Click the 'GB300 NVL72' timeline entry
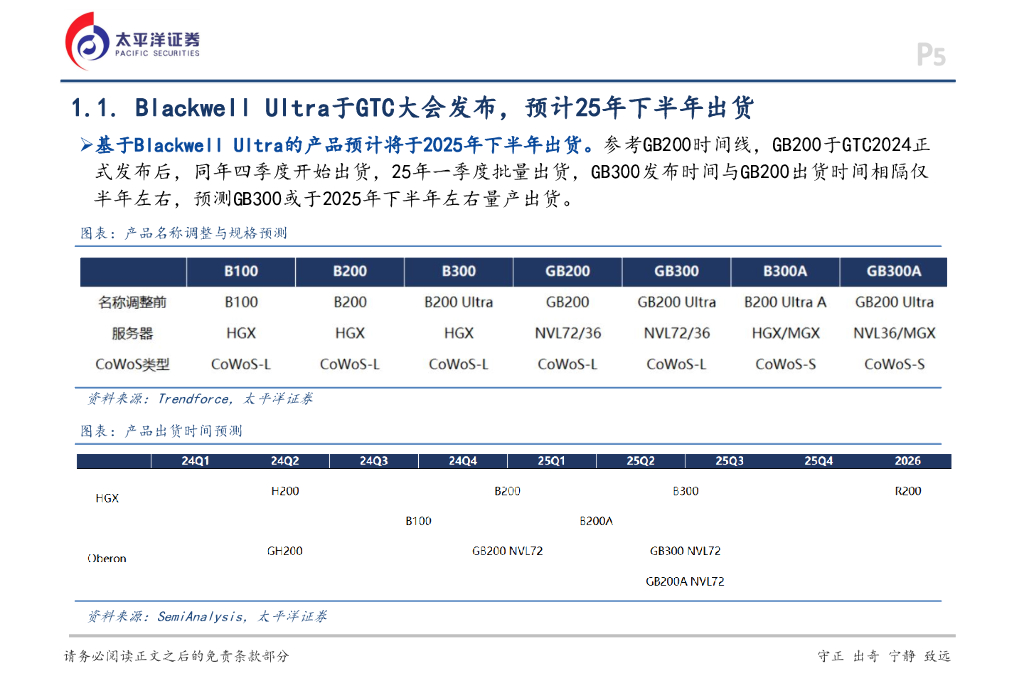Image resolution: width=1024 pixels, height=686 pixels. pyautogui.click(x=685, y=551)
